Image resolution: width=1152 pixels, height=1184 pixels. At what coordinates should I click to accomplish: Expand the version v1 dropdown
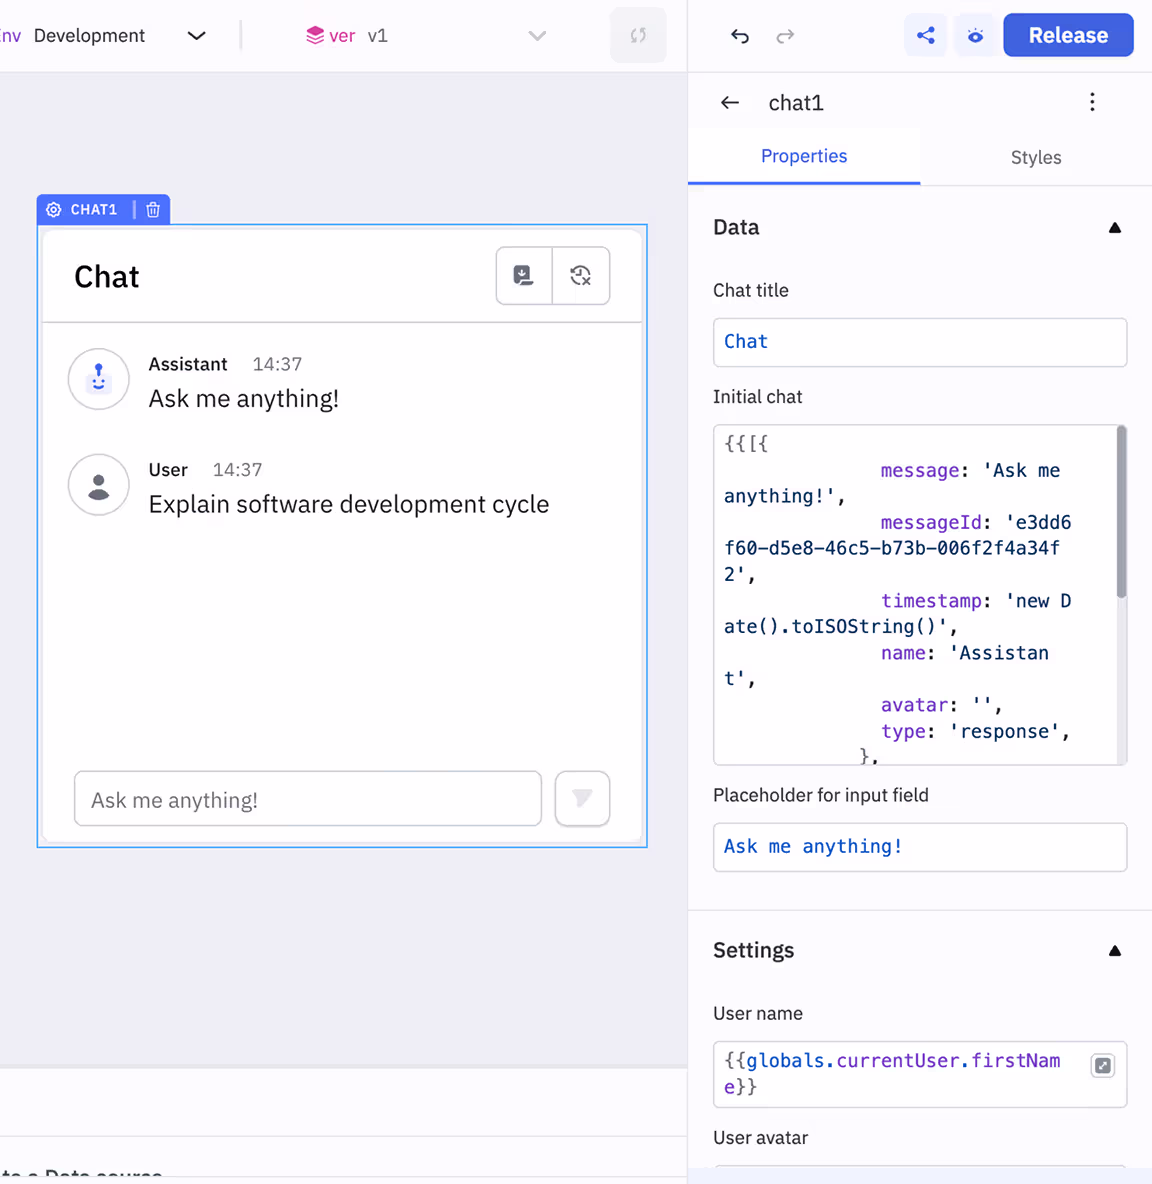pos(537,36)
